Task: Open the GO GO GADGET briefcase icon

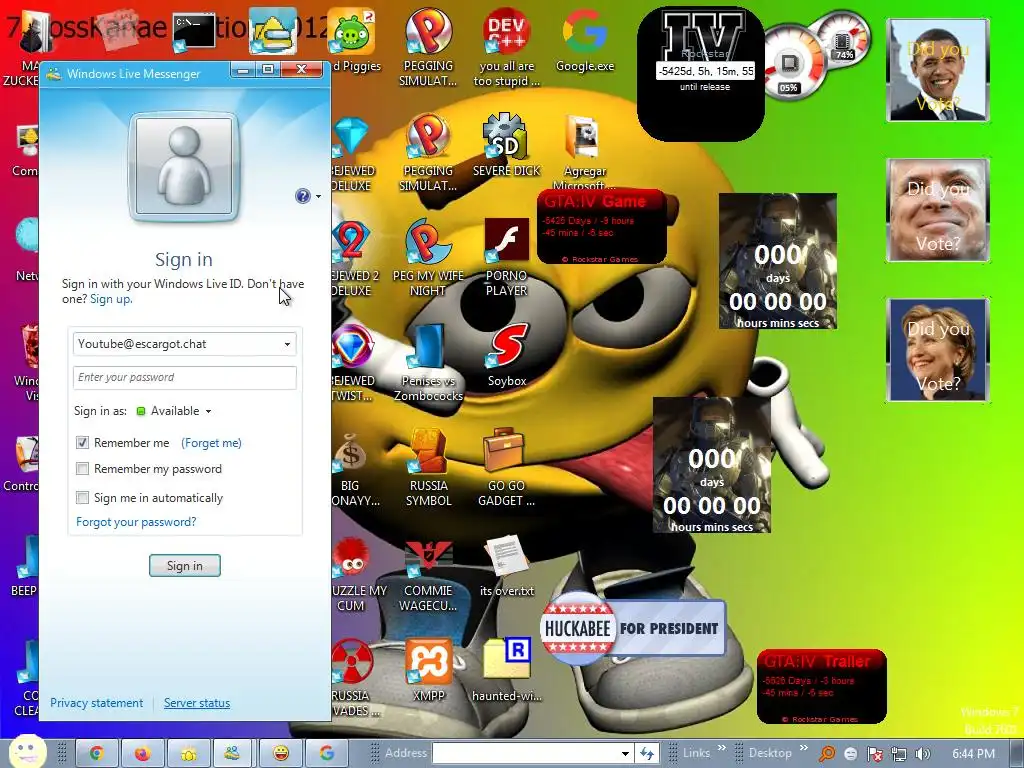Action: (507, 467)
